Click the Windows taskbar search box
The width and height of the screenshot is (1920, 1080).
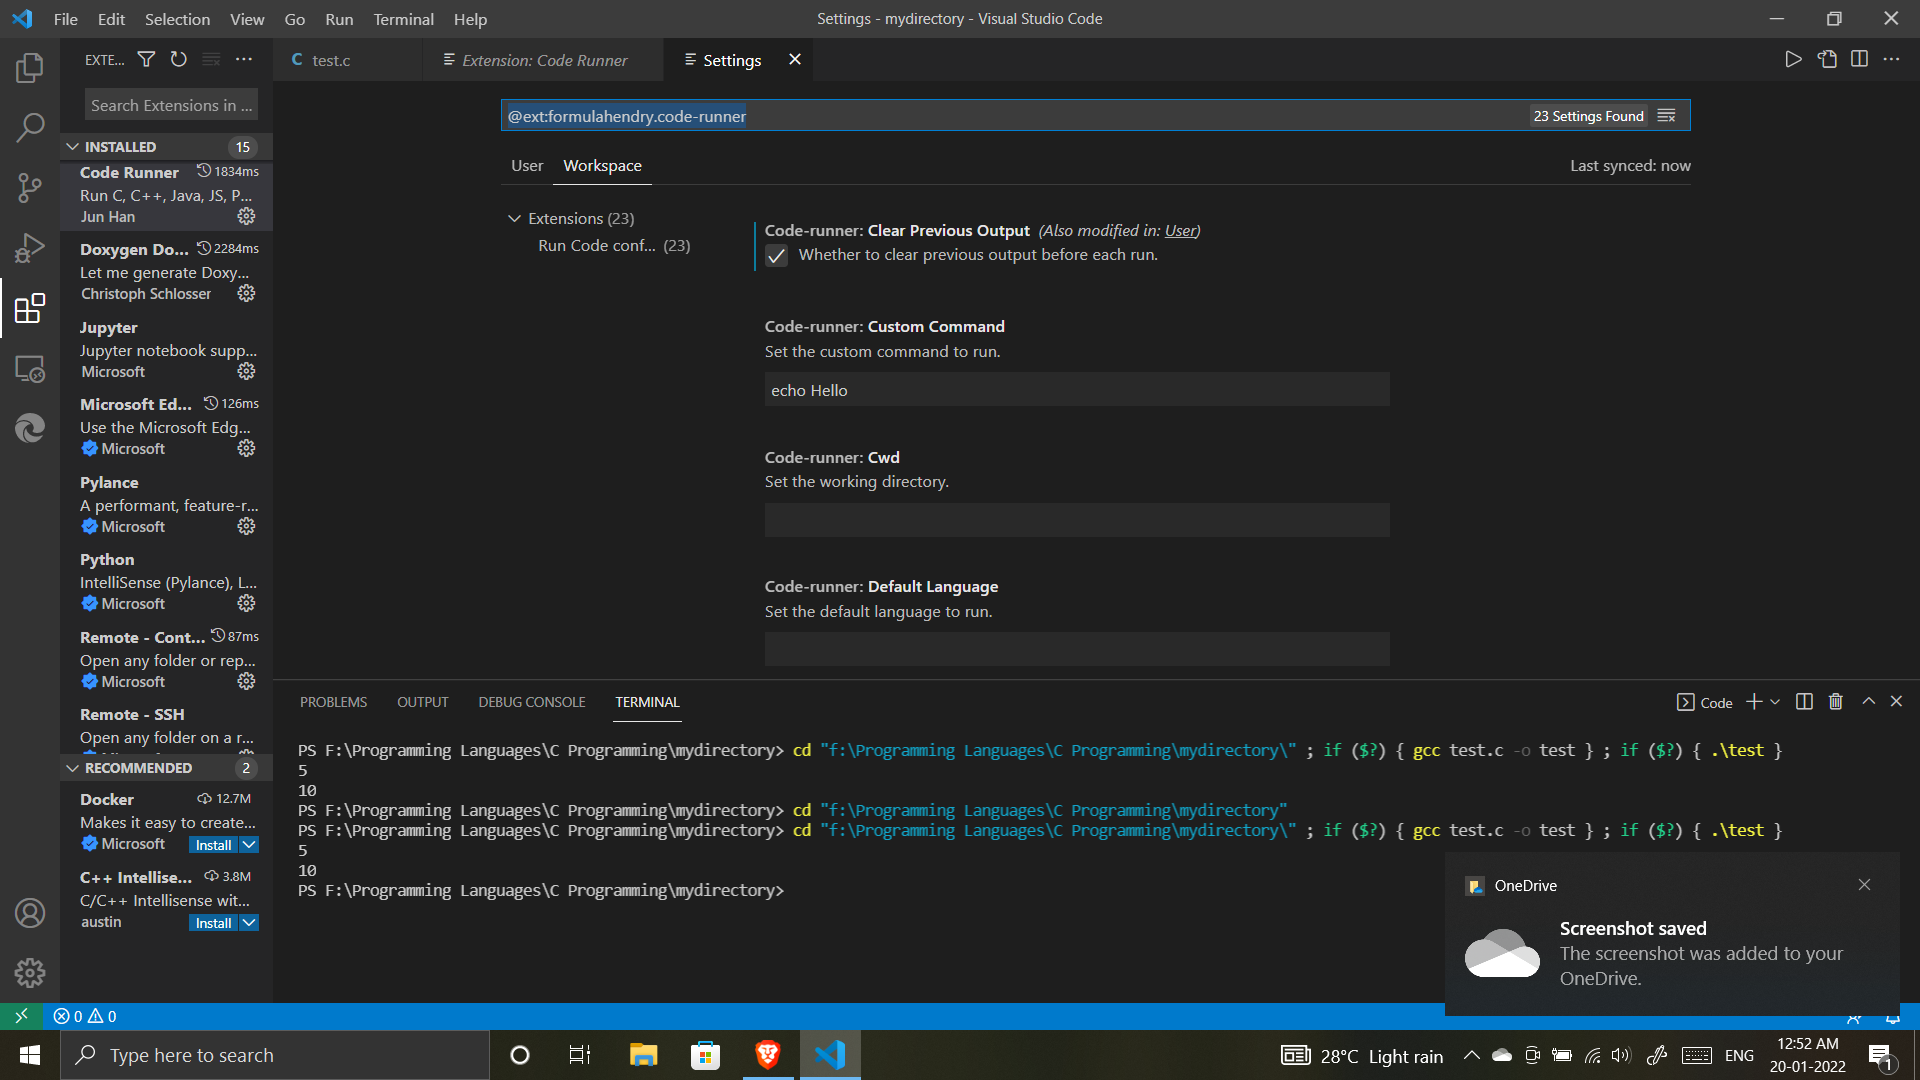coord(275,1055)
